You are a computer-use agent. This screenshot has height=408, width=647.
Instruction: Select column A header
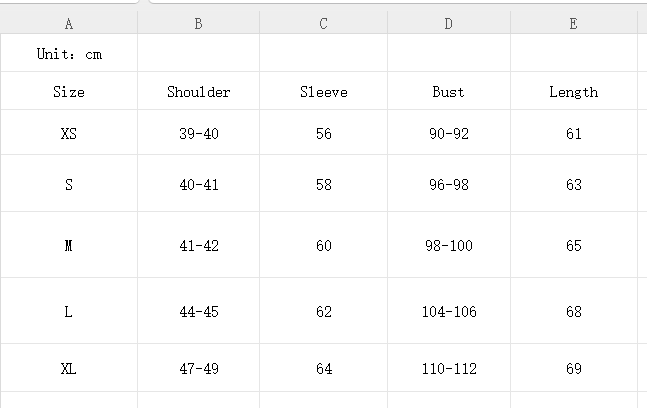click(68, 24)
